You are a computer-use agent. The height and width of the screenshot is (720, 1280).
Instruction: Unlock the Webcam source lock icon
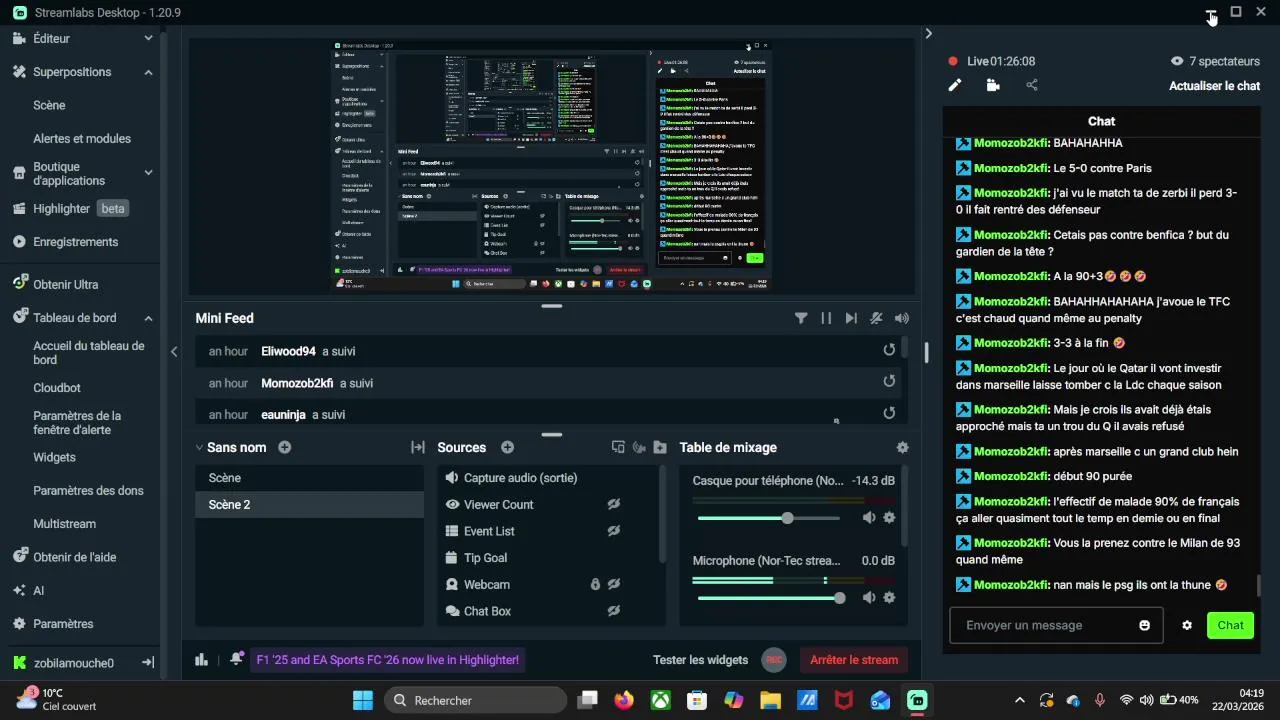(x=595, y=584)
